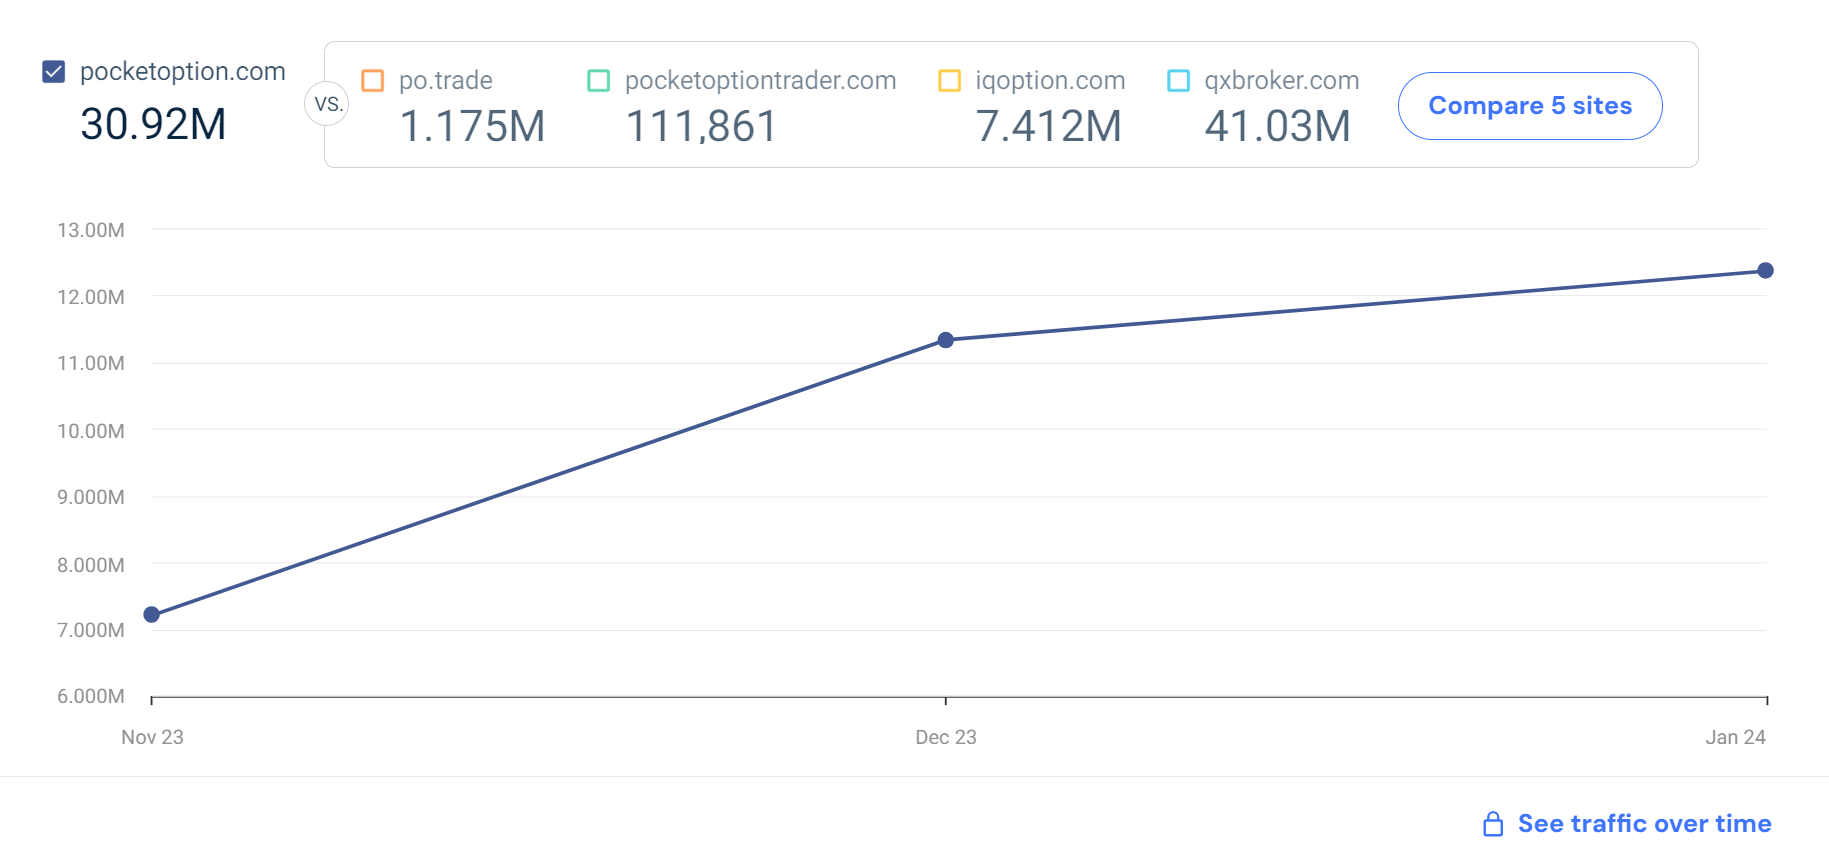The image size is (1829, 865).
Task: Click the Dec 23 x-axis label
Action: tap(946, 737)
